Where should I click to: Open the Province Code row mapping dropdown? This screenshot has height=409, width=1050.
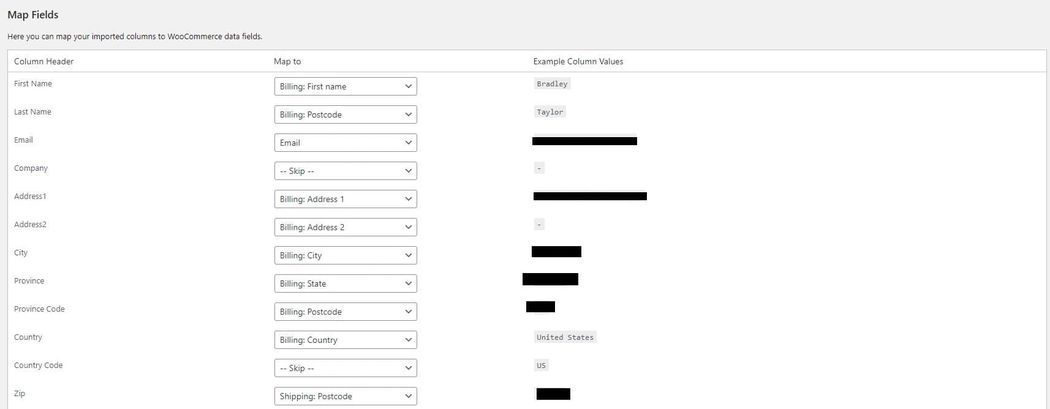(345, 312)
